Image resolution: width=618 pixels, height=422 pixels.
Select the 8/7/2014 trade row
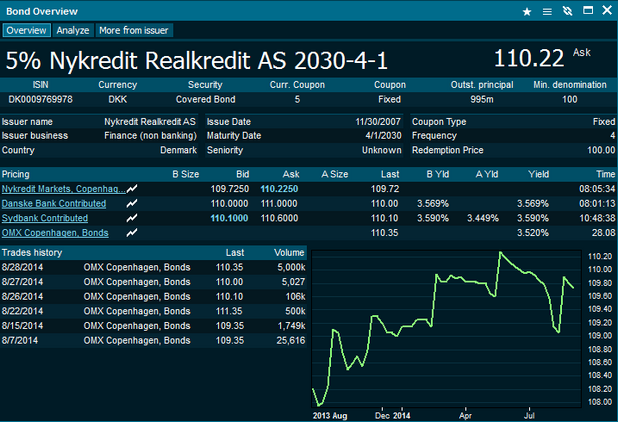tap(153, 340)
